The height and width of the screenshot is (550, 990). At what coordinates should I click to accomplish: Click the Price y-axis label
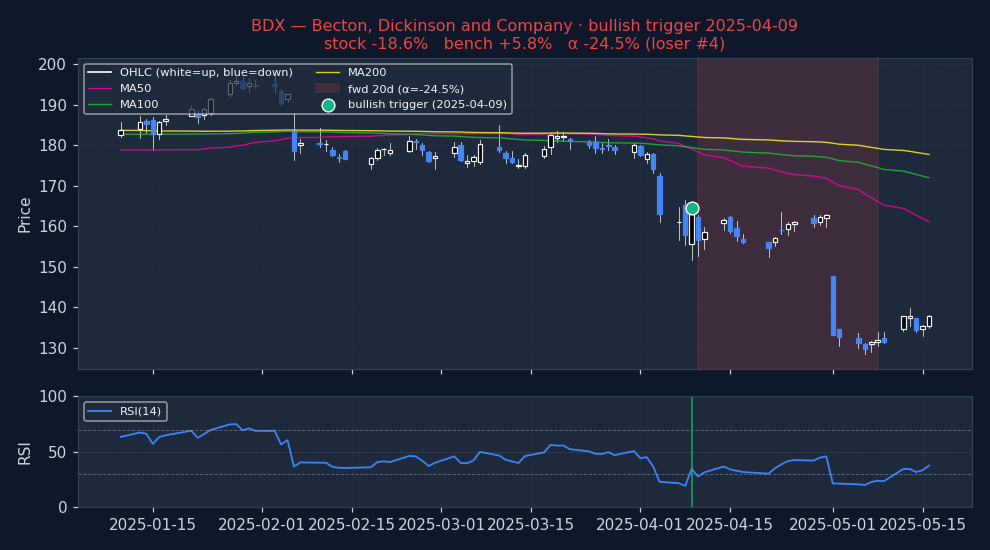(25, 214)
